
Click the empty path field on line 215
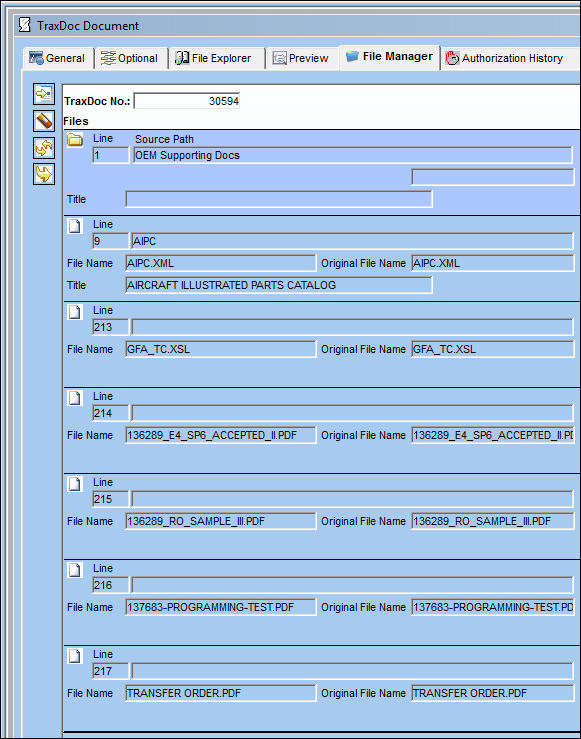click(x=352, y=499)
